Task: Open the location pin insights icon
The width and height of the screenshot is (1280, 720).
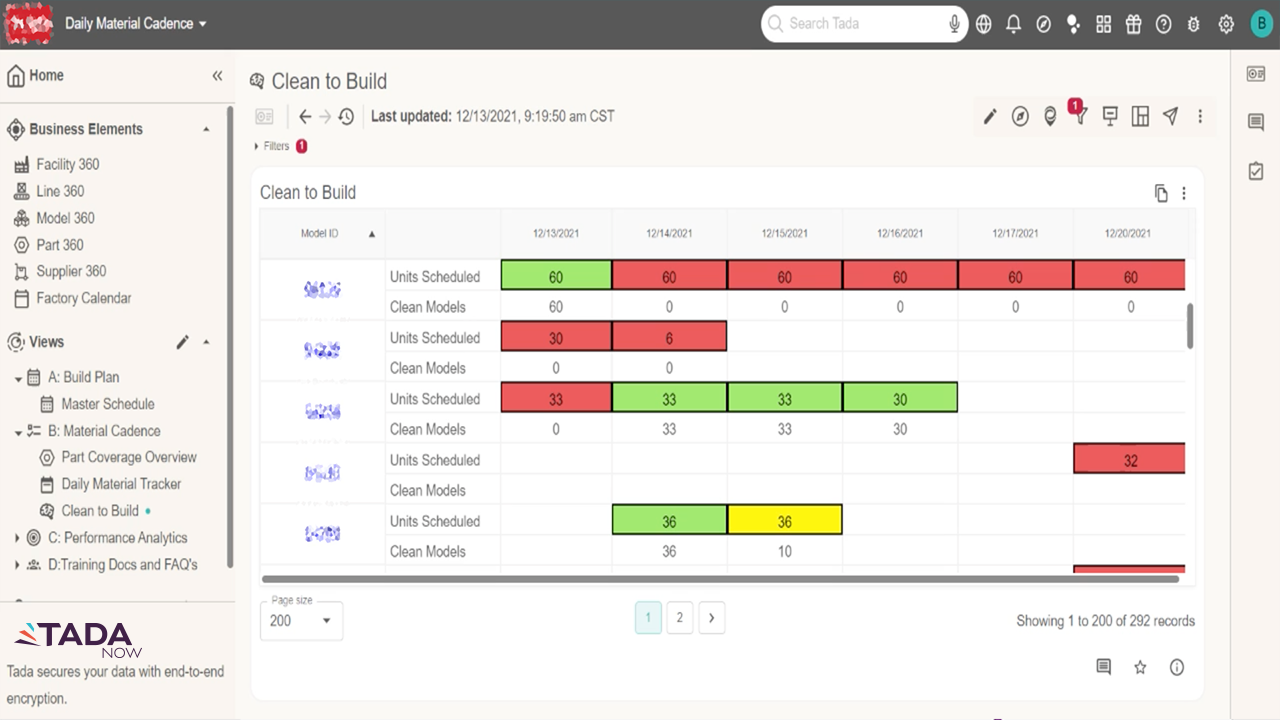Action: [x=1049, y=116]
